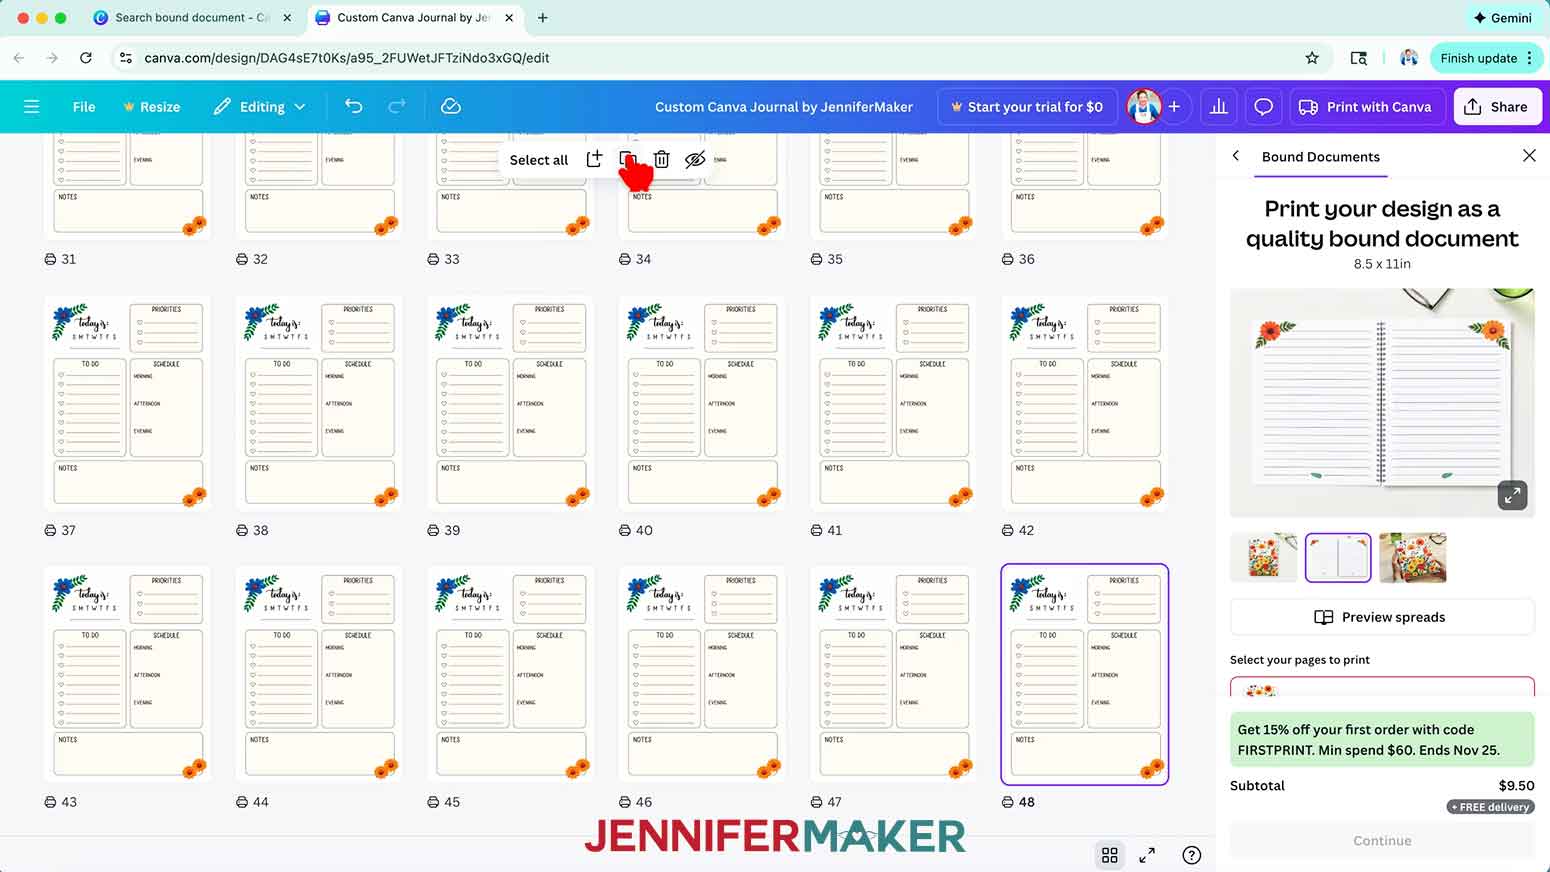Expand the Editing mode dropdown
The width and height of the screenshot is (1550, 872).
(x=259, y=107)
